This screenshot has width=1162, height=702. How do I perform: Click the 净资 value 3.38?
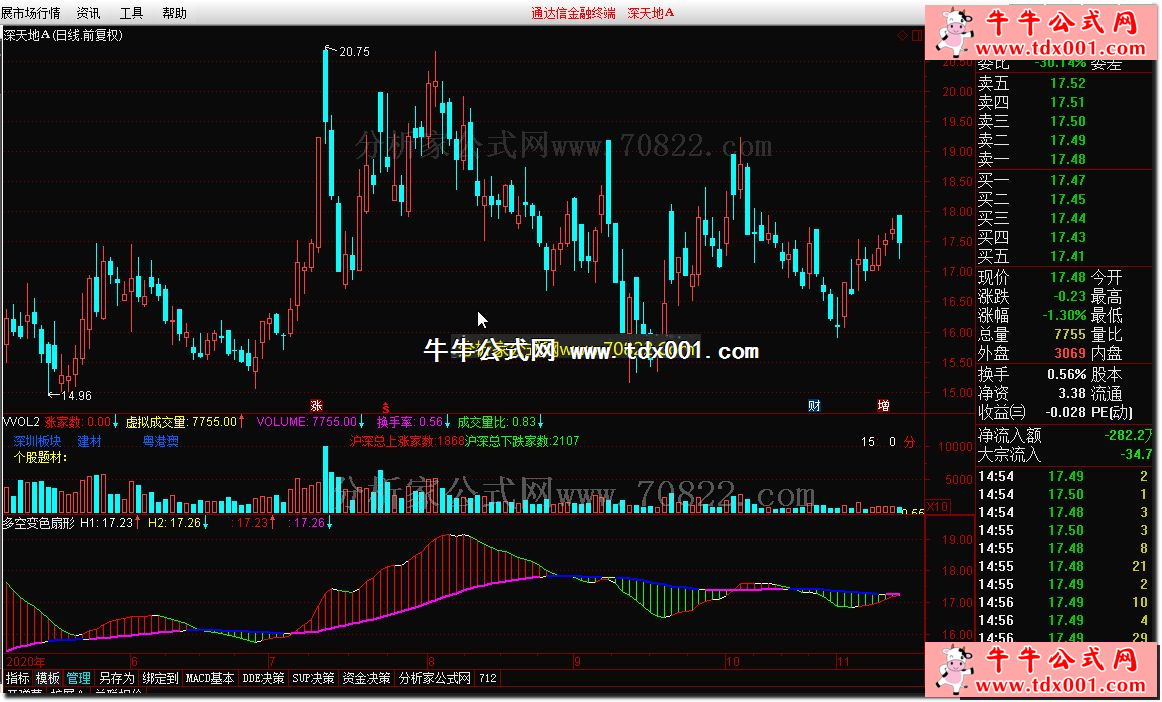[1072, 394]
